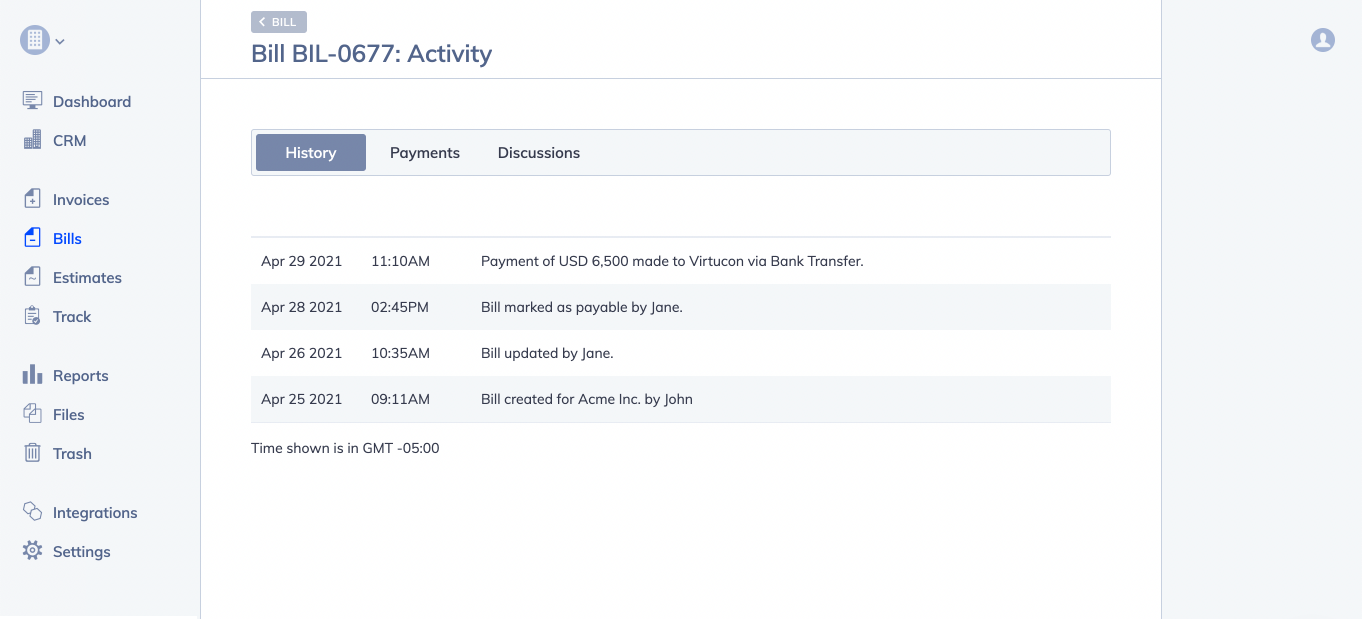Click the Integrations icon
Viewport: 1362px width, 619px height.
pos(33,512)
